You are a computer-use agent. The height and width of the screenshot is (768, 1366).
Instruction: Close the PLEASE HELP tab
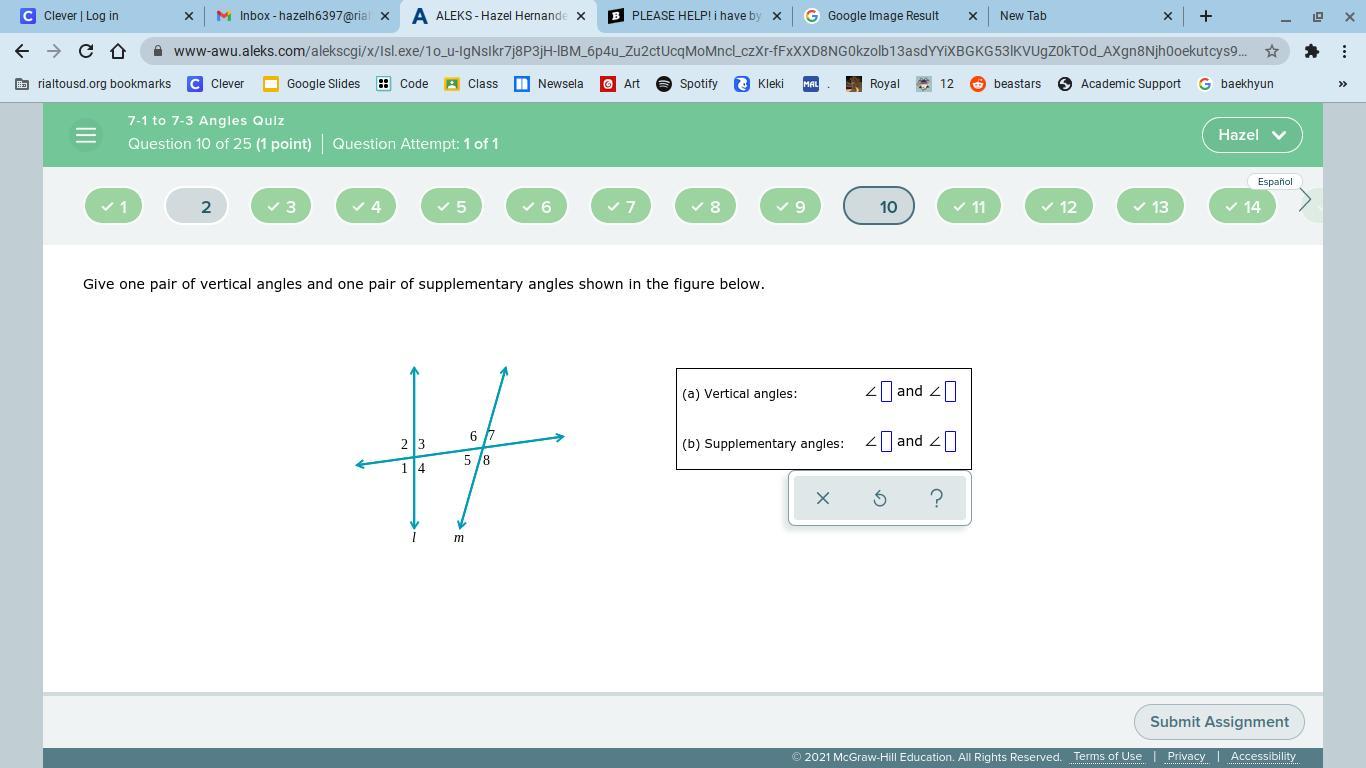pos(777,16)
